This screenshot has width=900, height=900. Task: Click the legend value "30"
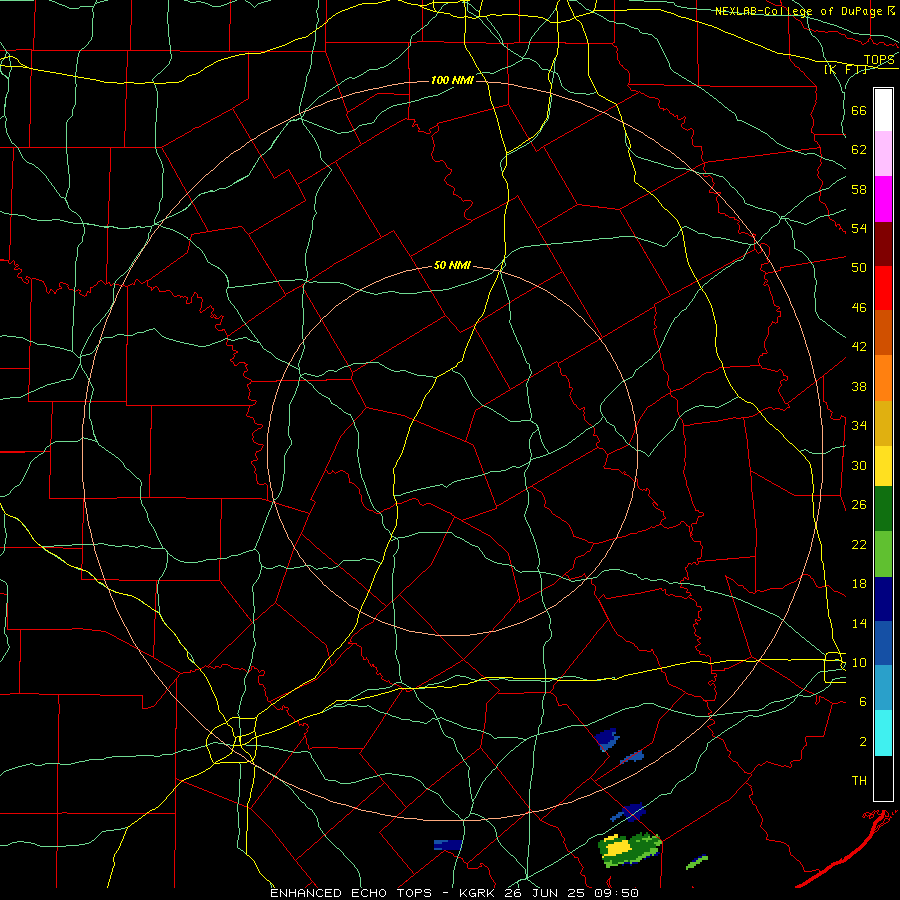(x=859, y=465)
